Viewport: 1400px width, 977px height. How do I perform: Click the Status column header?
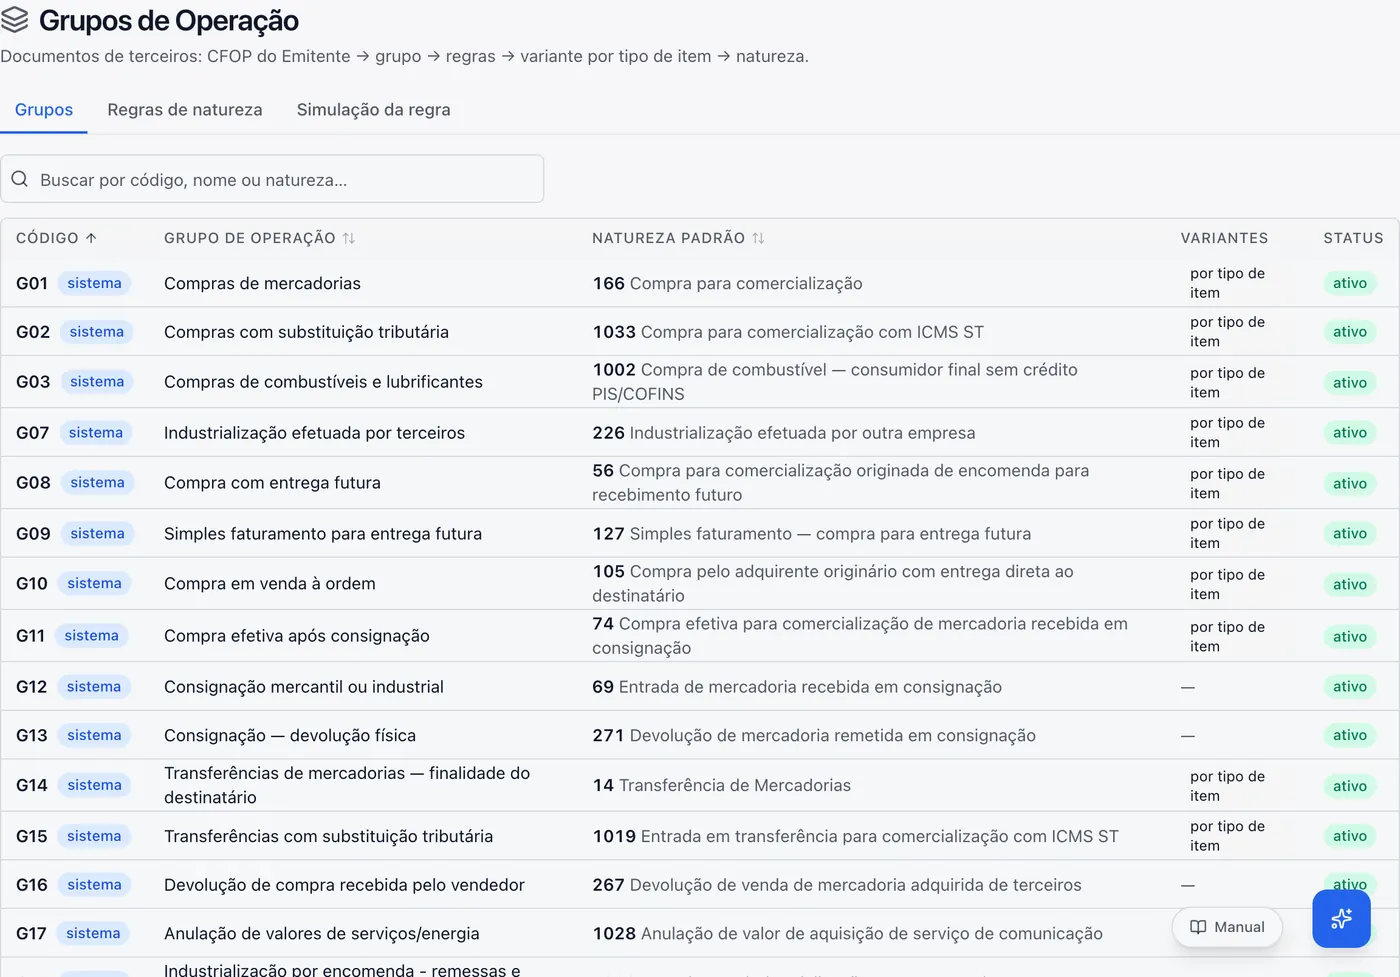coord(1353,238)
